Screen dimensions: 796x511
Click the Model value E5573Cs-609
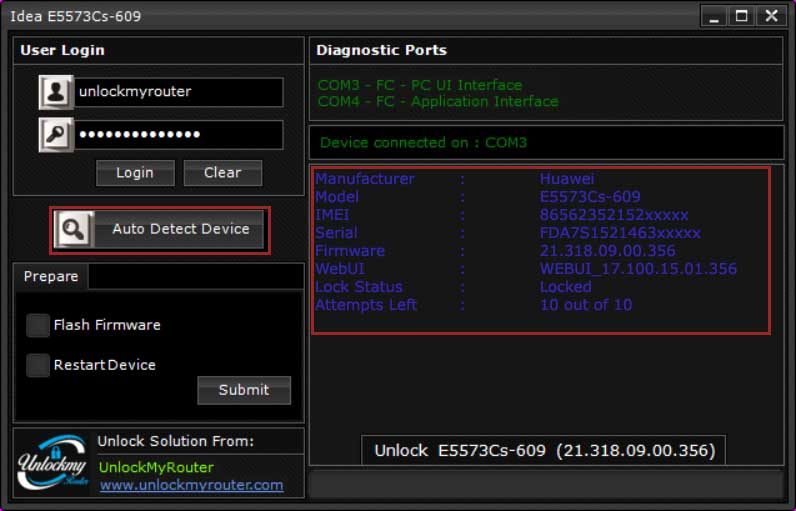(590, 197)
